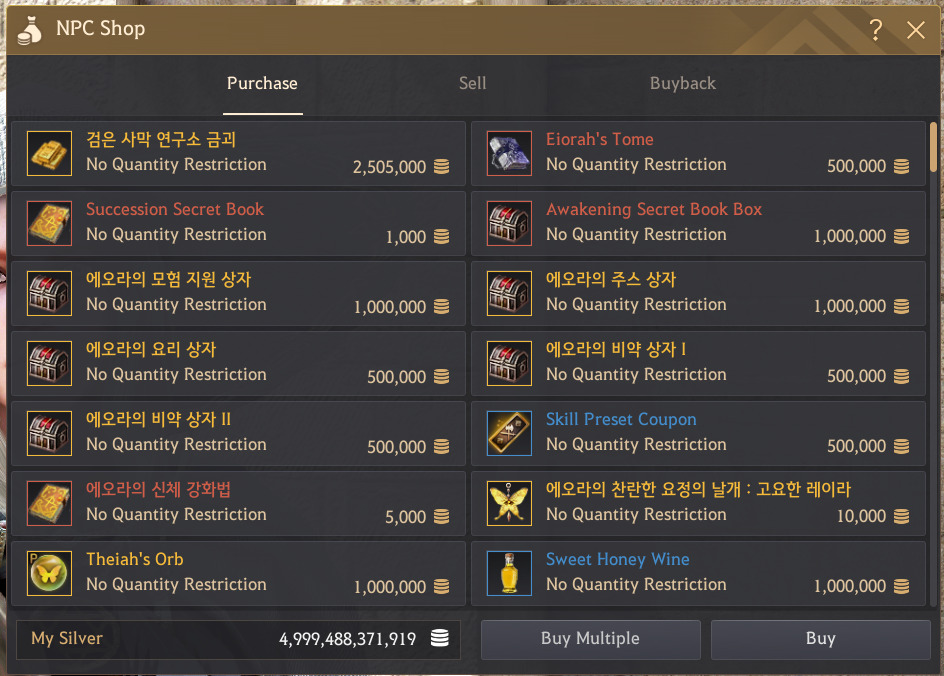Viewport: 944px width, 676px height.
Task: Select the Eiorah's Tome item icon
Action: coord(509,153)
